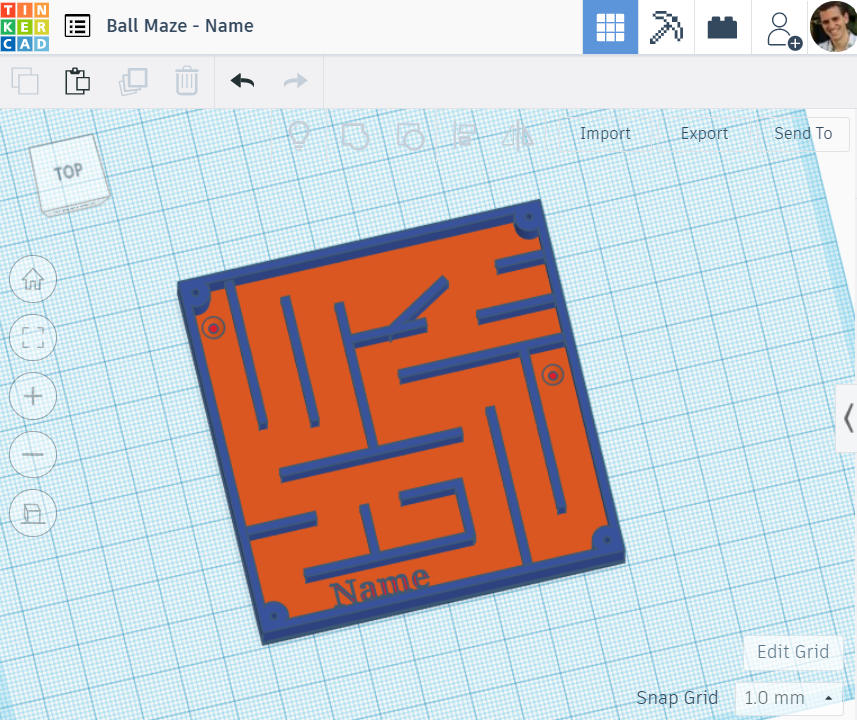Zoom out using the minus icon

click(x=32, y=454)
